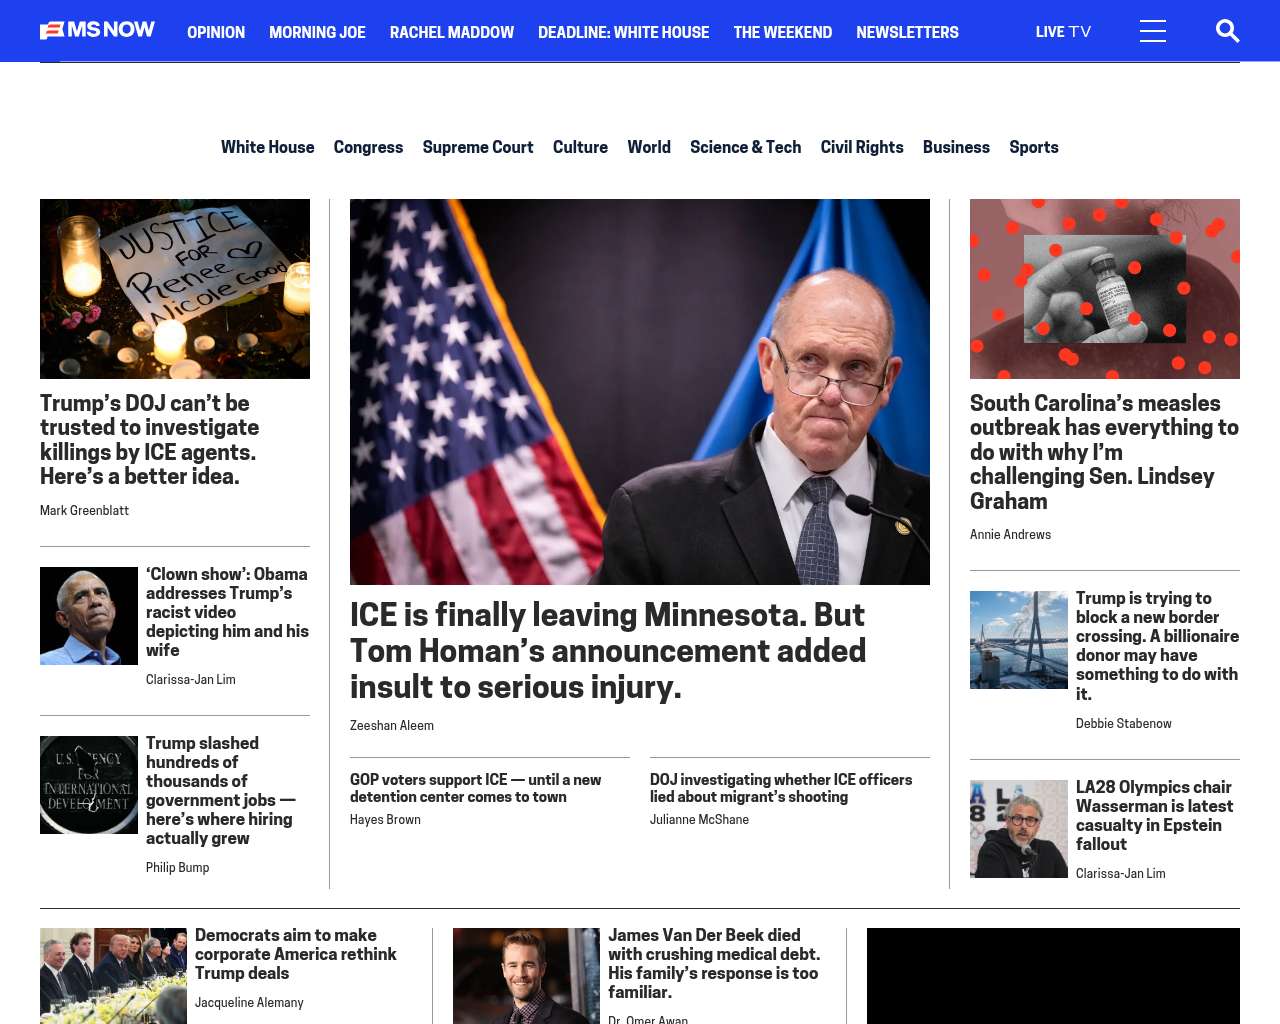Go to the Rachel Maddow section
1280x1024 pixels.
[x=452, y=32]
